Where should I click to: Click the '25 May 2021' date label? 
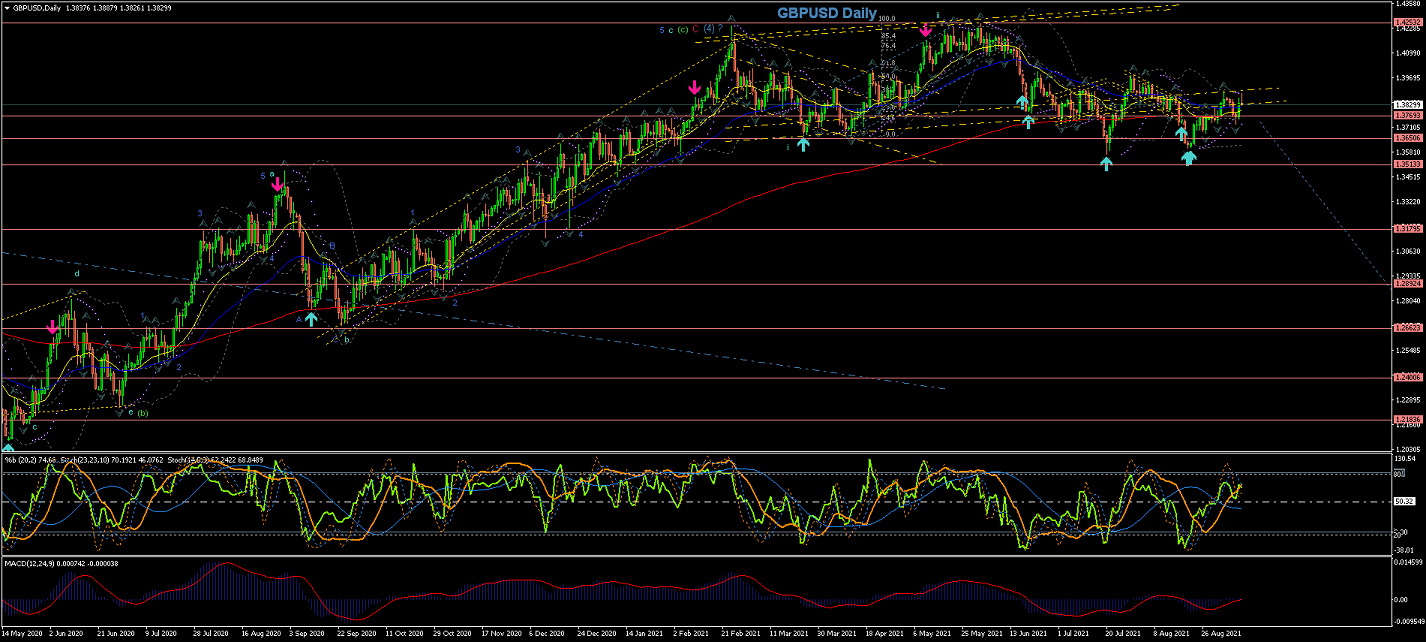(980, 633)
